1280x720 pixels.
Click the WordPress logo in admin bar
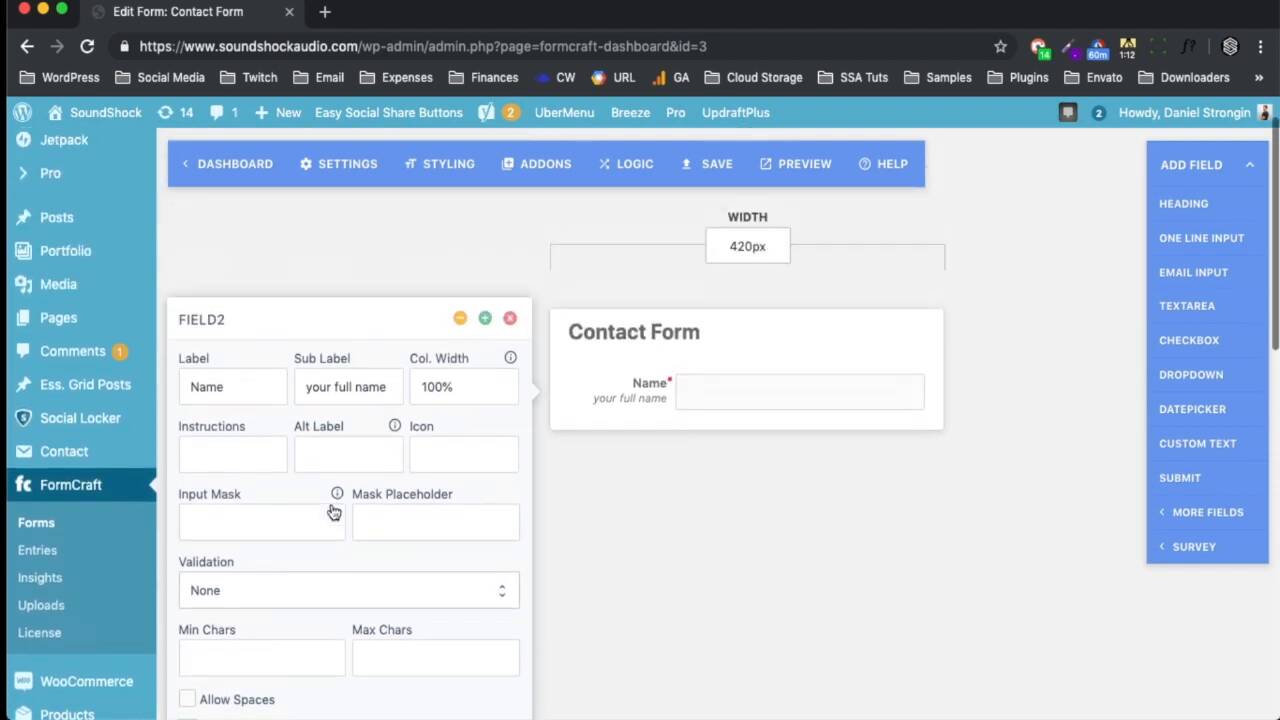(x=22, y=112)
